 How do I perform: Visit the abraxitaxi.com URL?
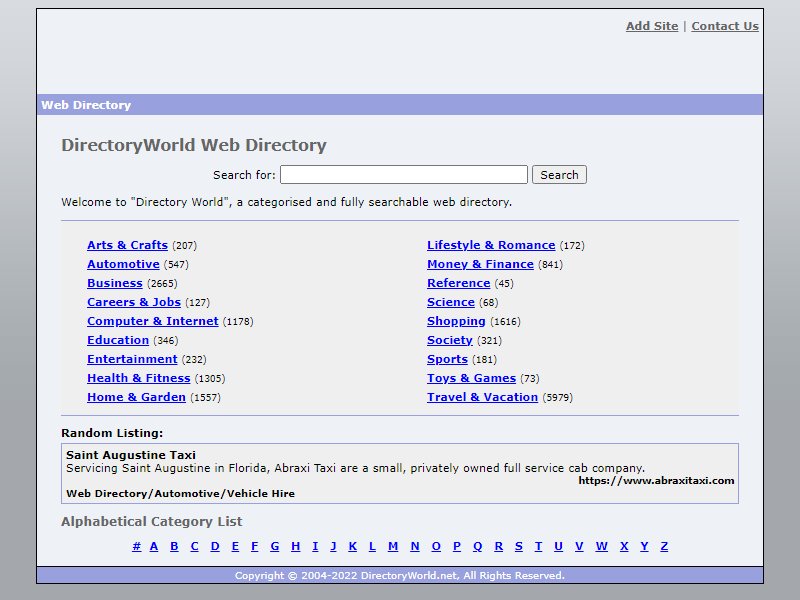pyautogui.click(x=656, y=481)
